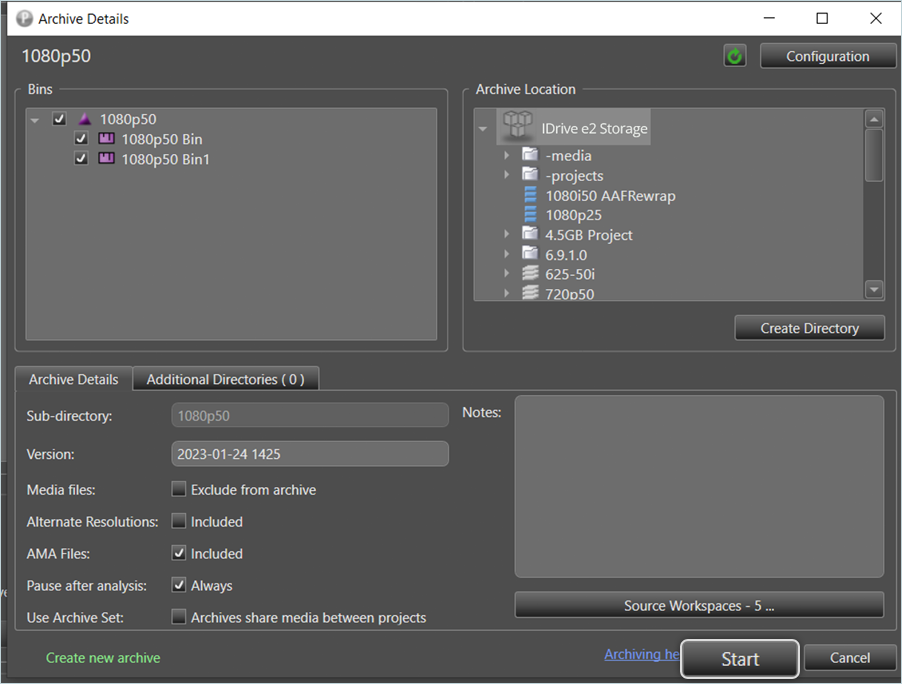Click the 6.9.1.0 folder icon

pyautogui.click(x=530, y=253)
